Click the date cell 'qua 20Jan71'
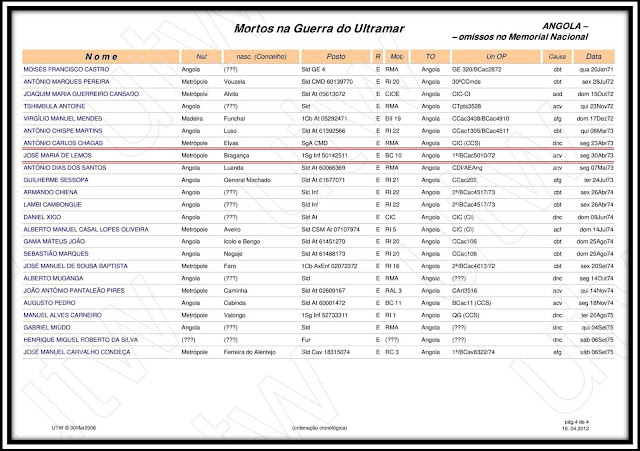This screenshot has height=451, width=640. click(x=596, y=69)
